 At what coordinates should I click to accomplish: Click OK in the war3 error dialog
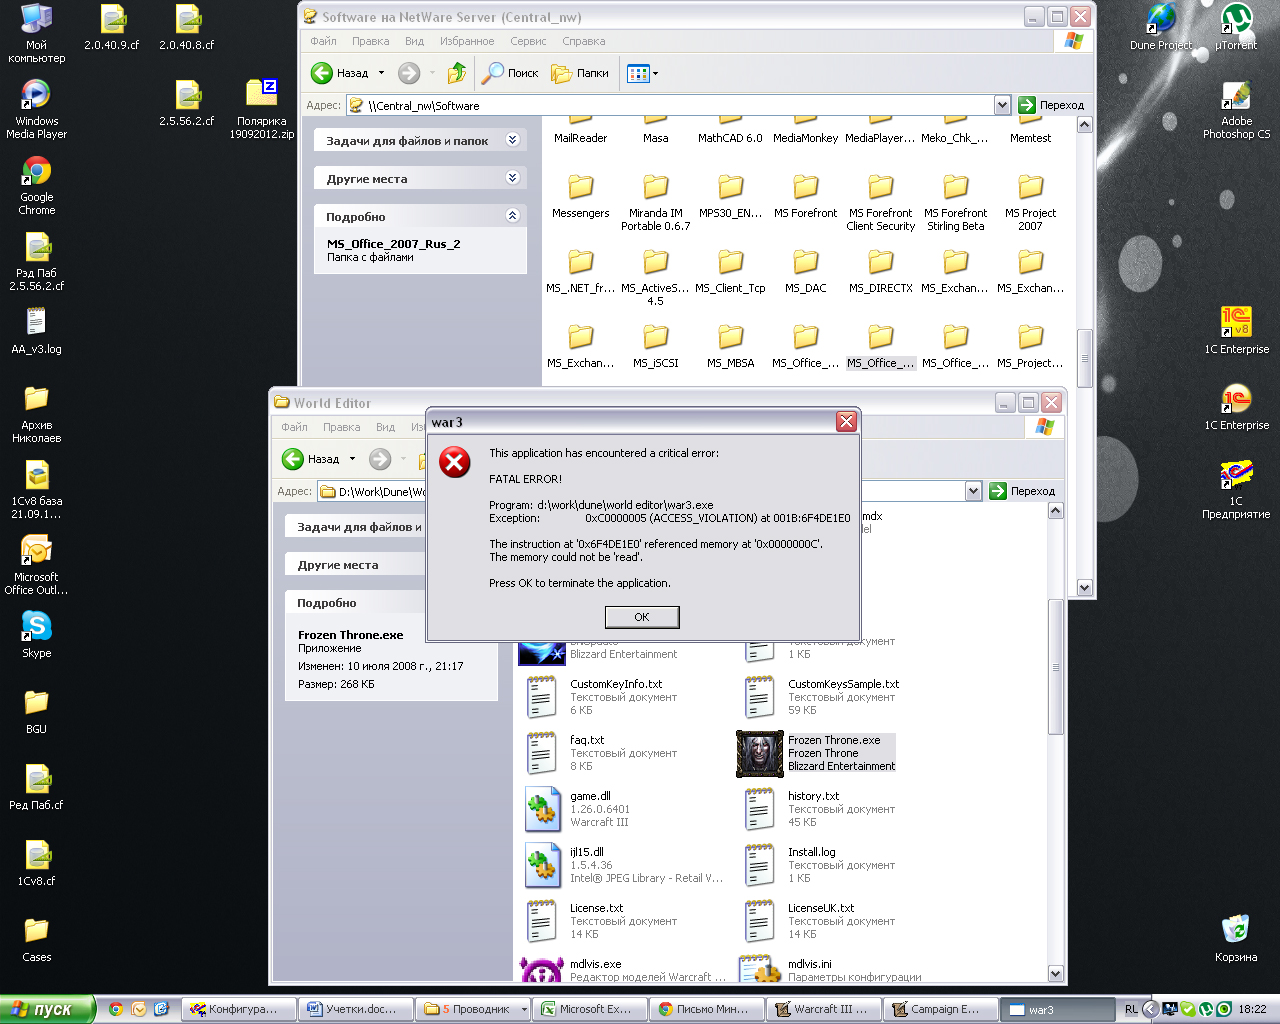click(641, 617)
